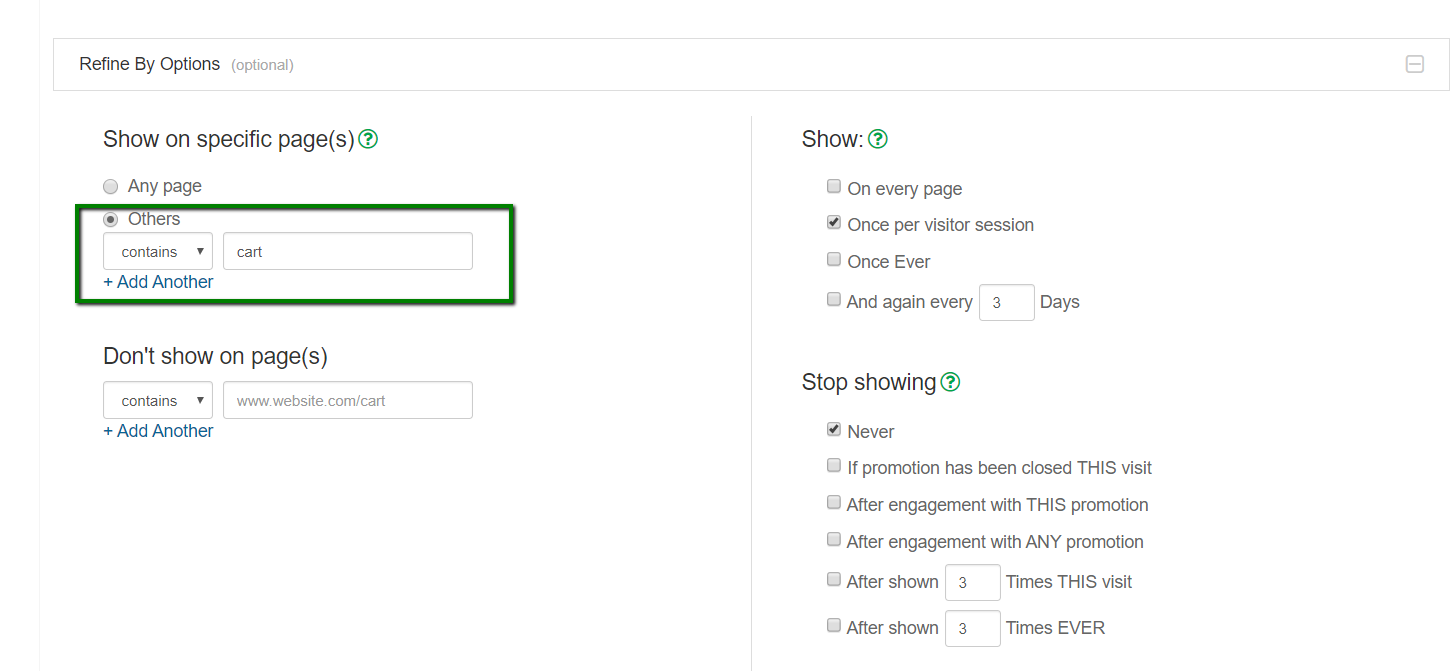Click Add Another under Show on specific pages
The height and width of the screenshot is (671, 1451).
158,282
